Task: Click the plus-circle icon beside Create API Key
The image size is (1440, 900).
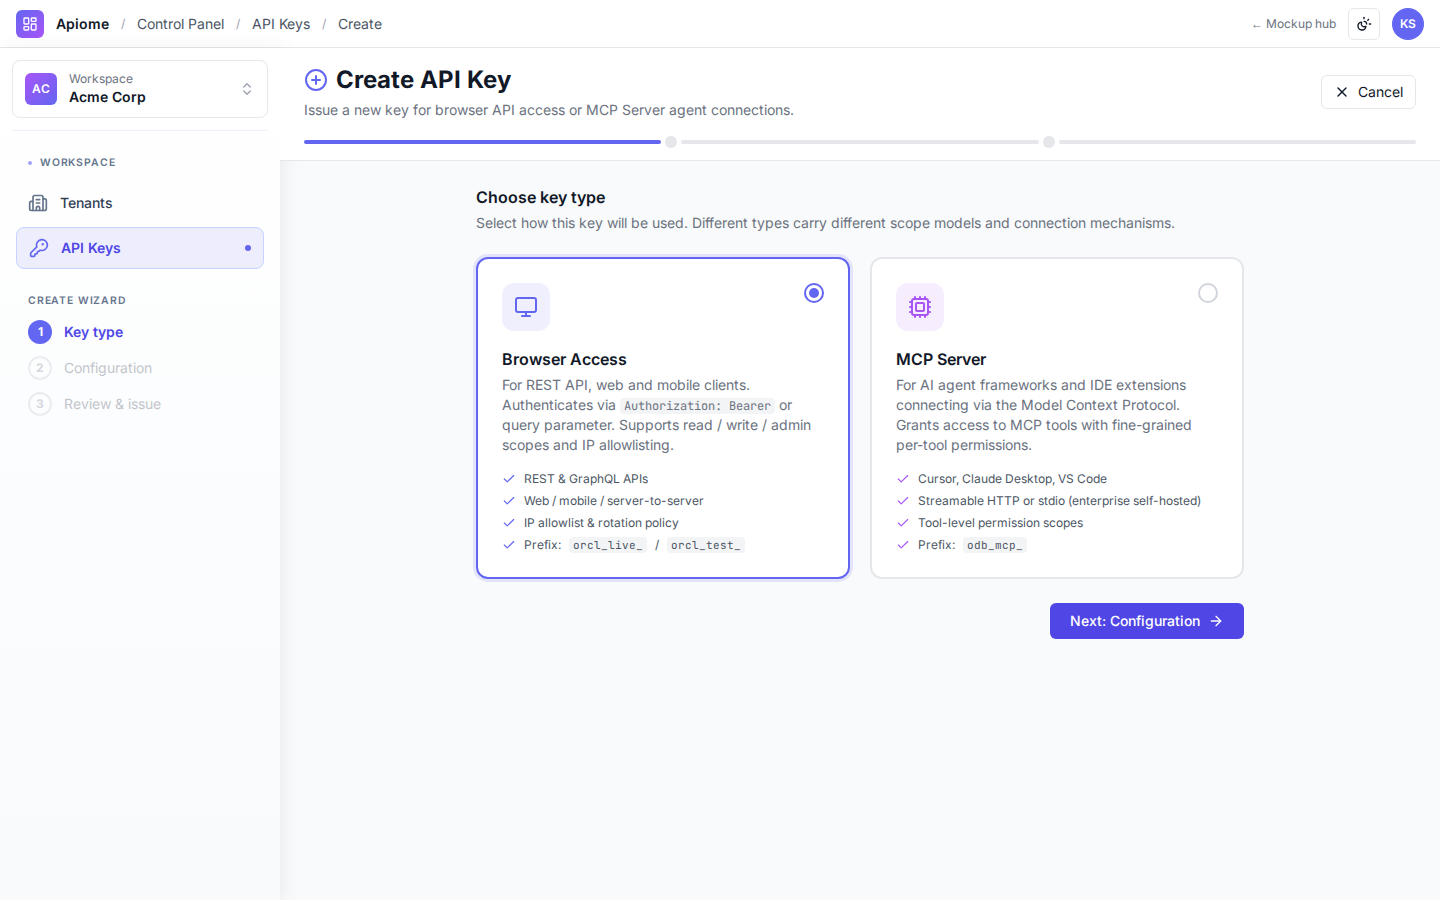Action: (316, 80)
